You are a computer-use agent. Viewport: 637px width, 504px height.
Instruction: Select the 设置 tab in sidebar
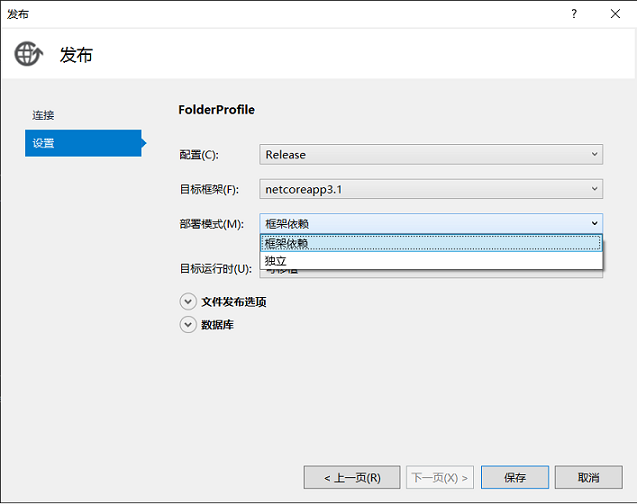(x=83, y=143)
